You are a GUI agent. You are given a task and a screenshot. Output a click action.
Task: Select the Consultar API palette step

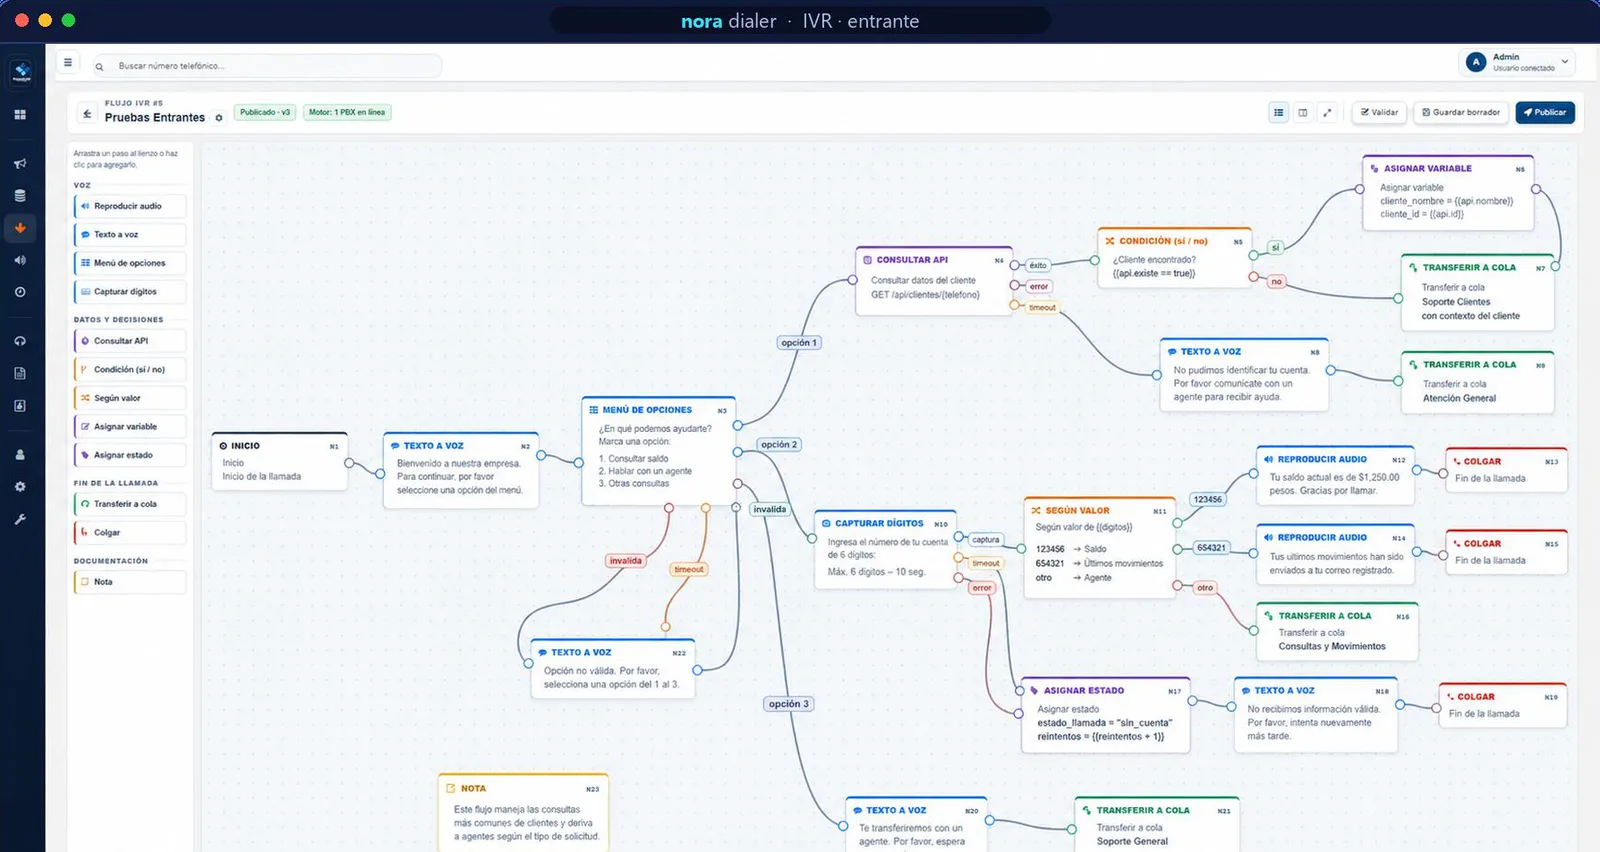(x=130, y=341)
